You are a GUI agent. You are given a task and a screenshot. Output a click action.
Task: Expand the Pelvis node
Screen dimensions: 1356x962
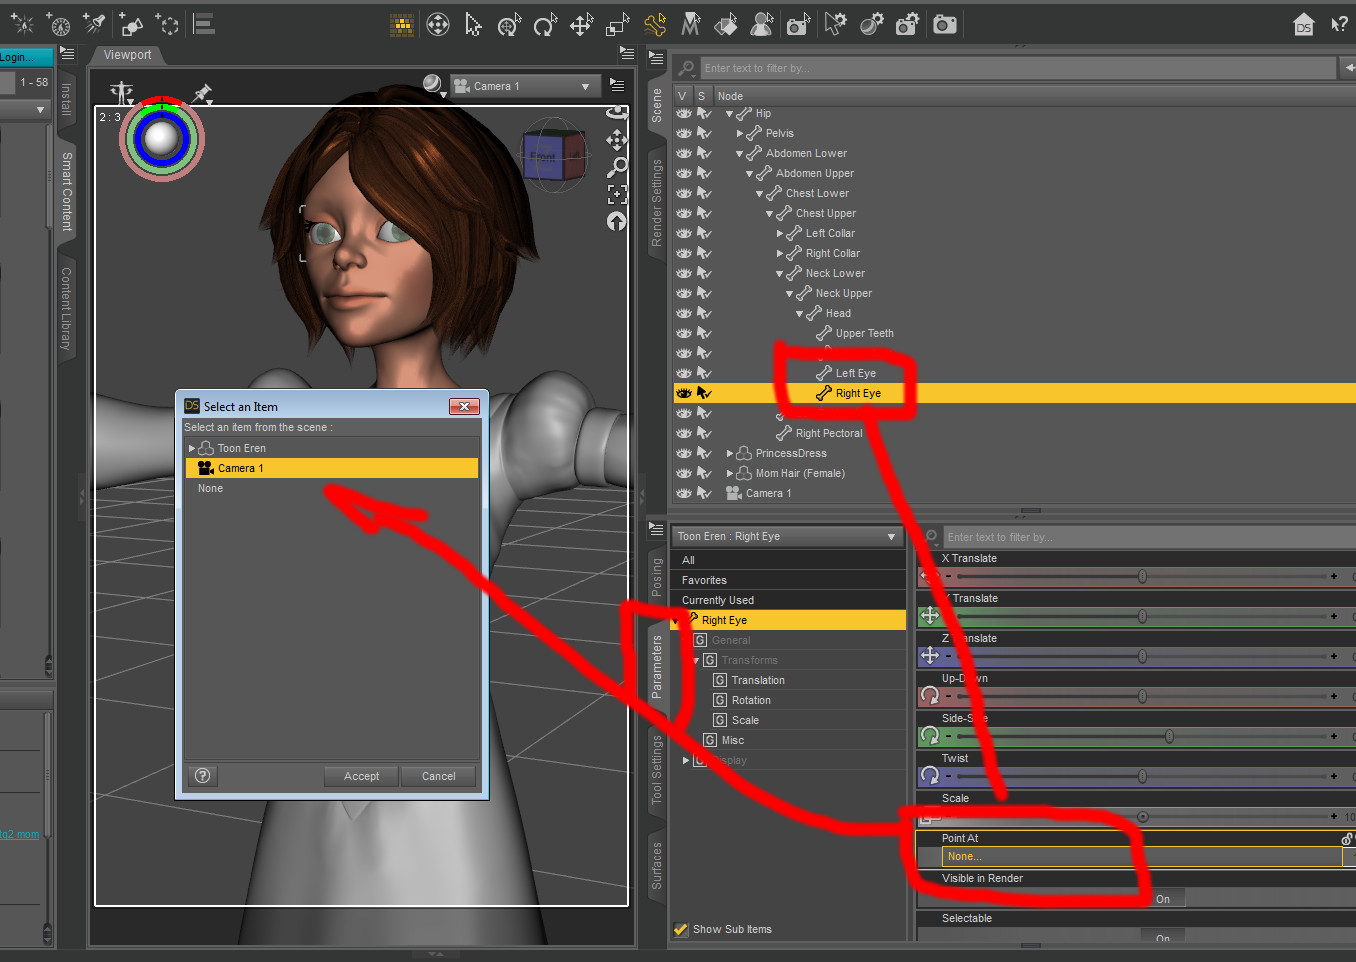point(740,134)
